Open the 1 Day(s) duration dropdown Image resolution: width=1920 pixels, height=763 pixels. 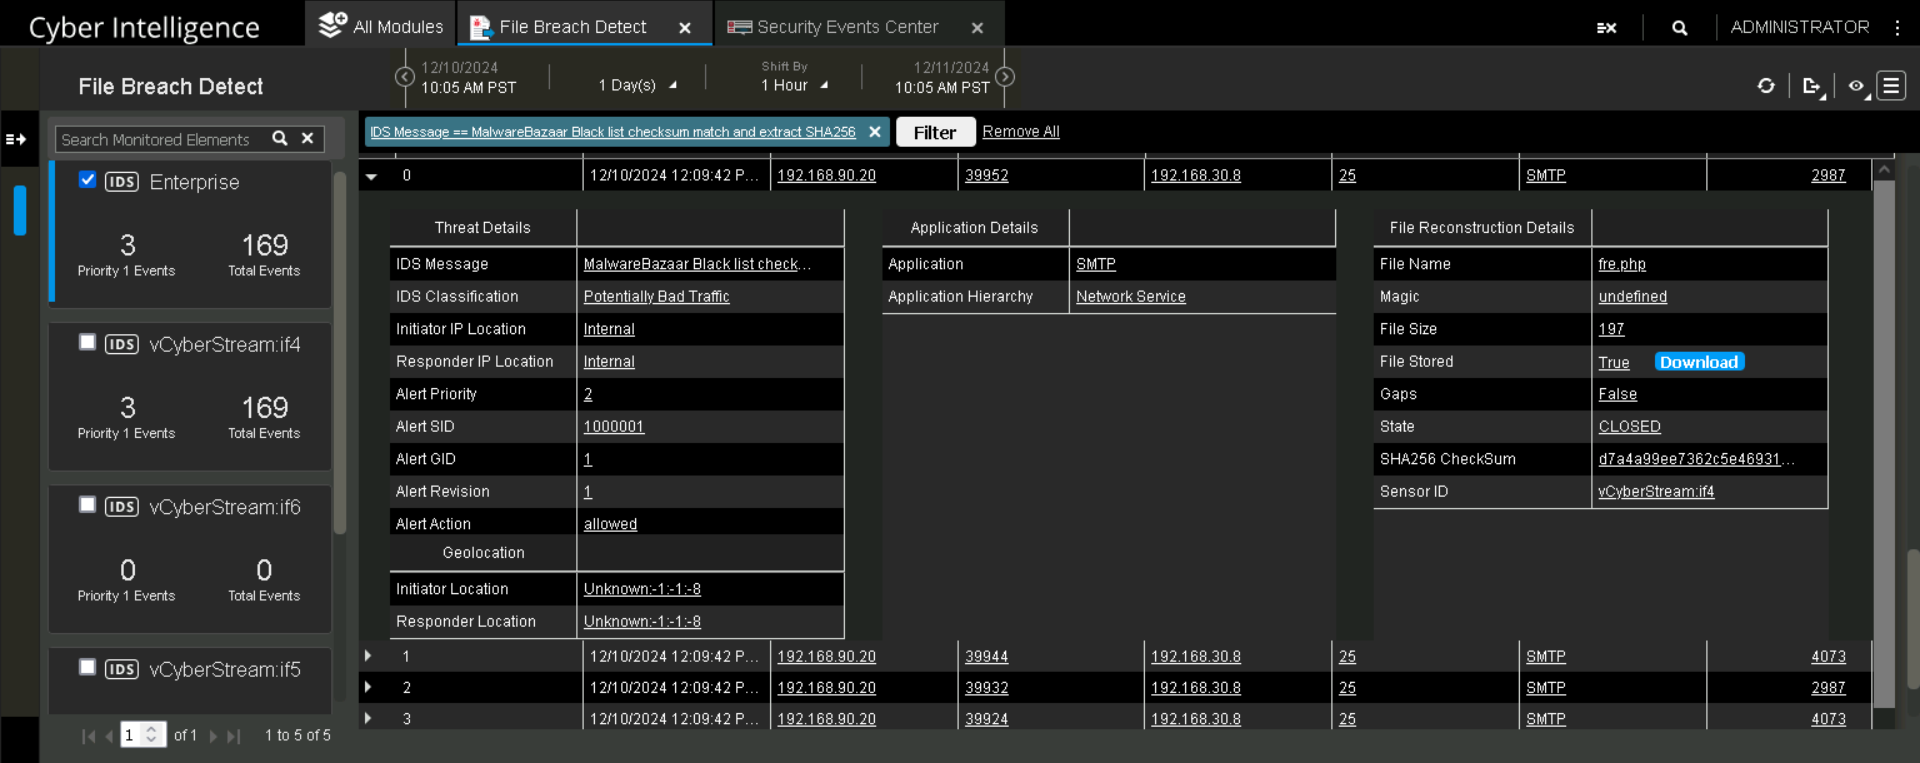[x=637, y=86]
